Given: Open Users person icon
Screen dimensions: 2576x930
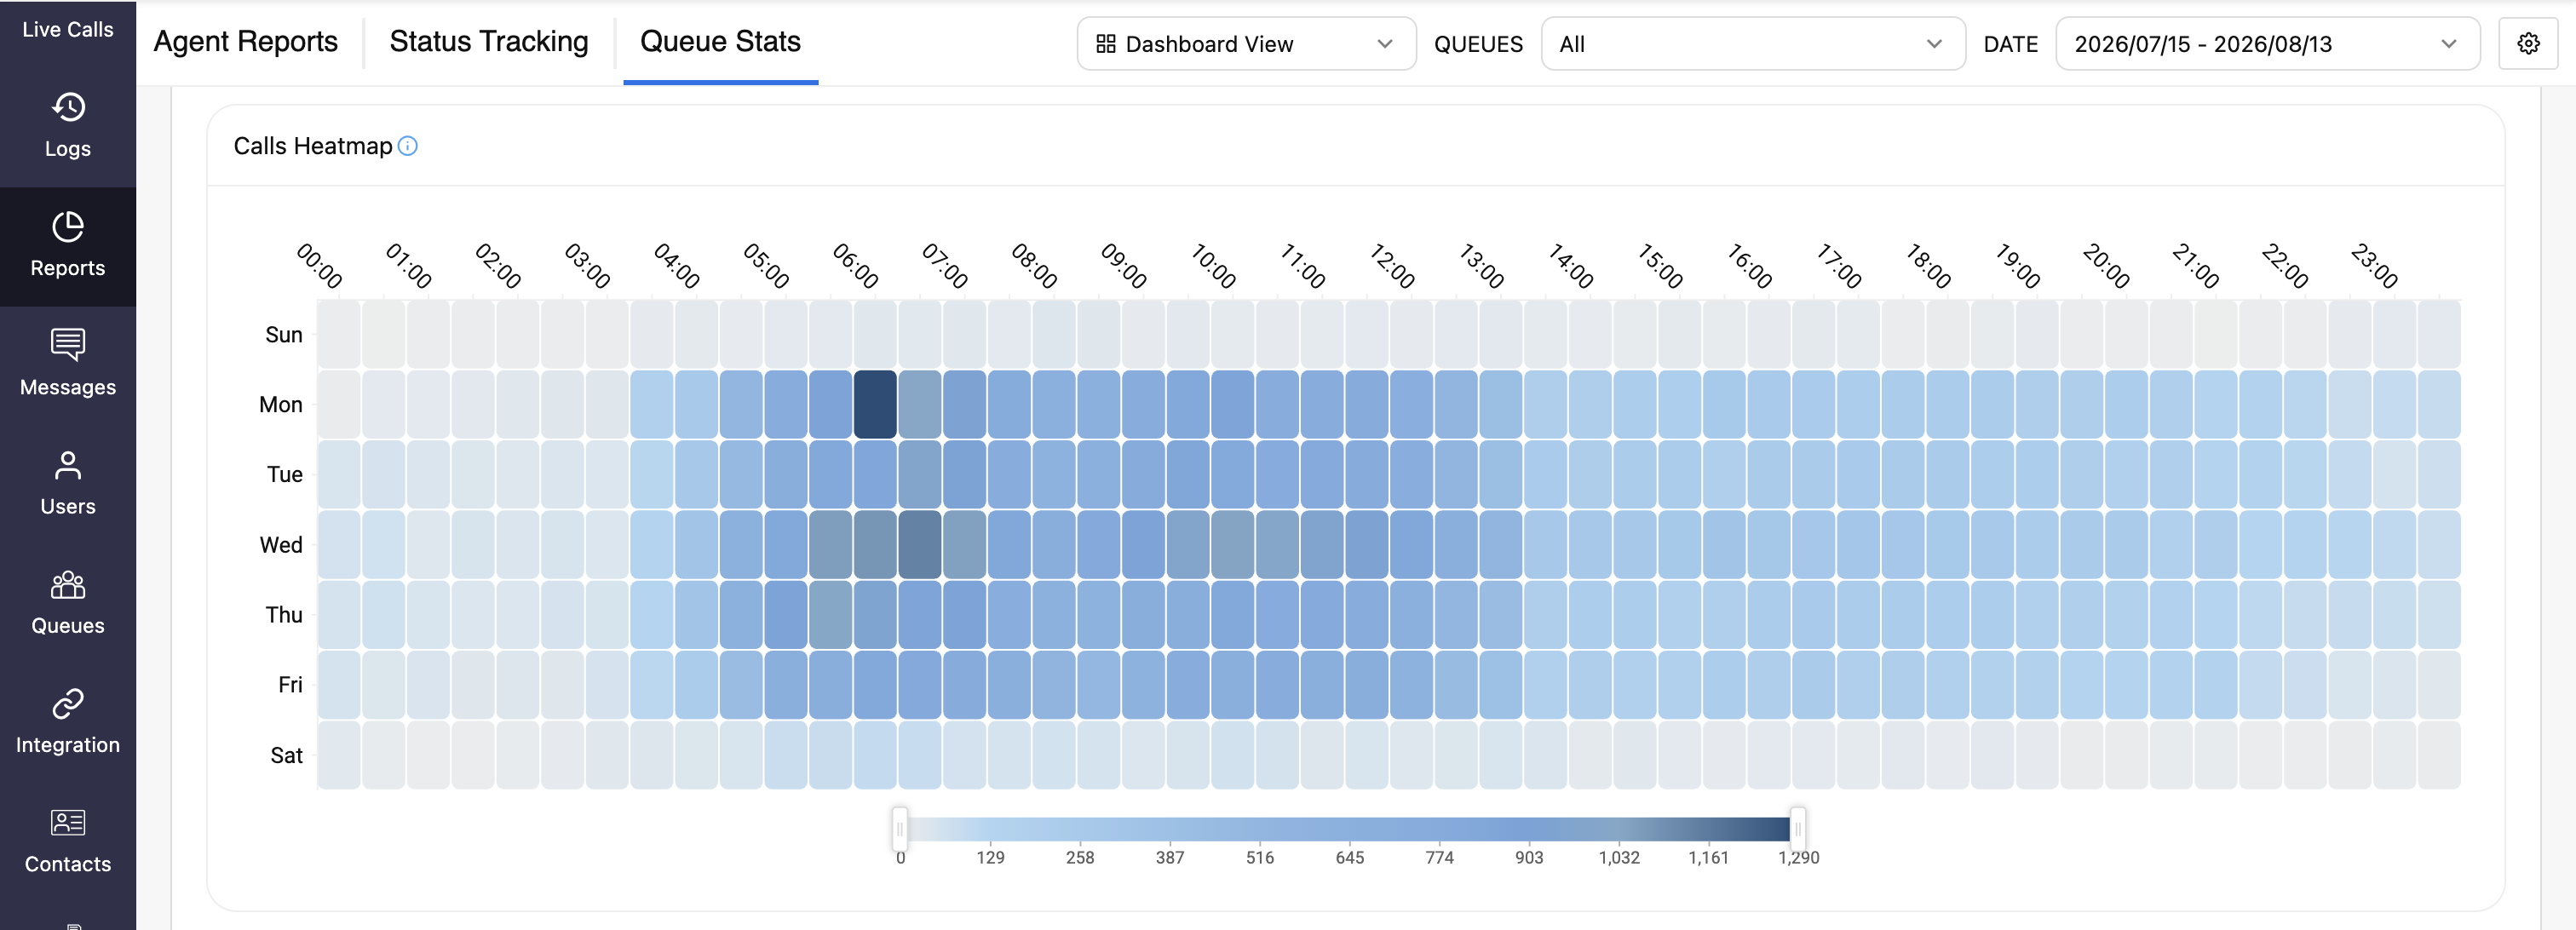Looking at the screenshot, I should [68, 465].
